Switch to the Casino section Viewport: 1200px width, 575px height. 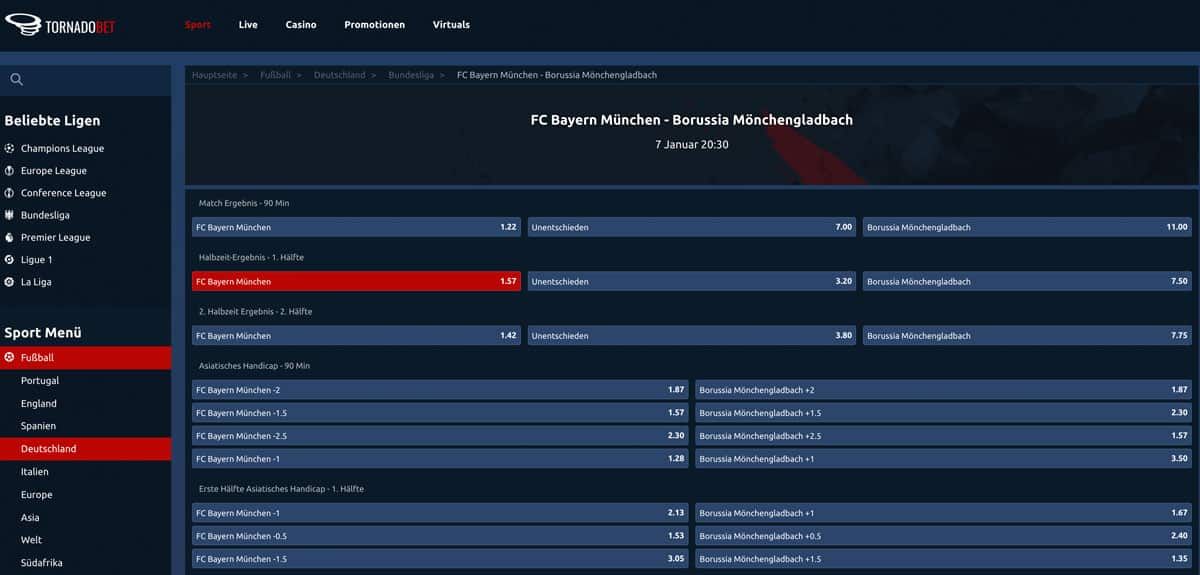click(x=301, y=25)
